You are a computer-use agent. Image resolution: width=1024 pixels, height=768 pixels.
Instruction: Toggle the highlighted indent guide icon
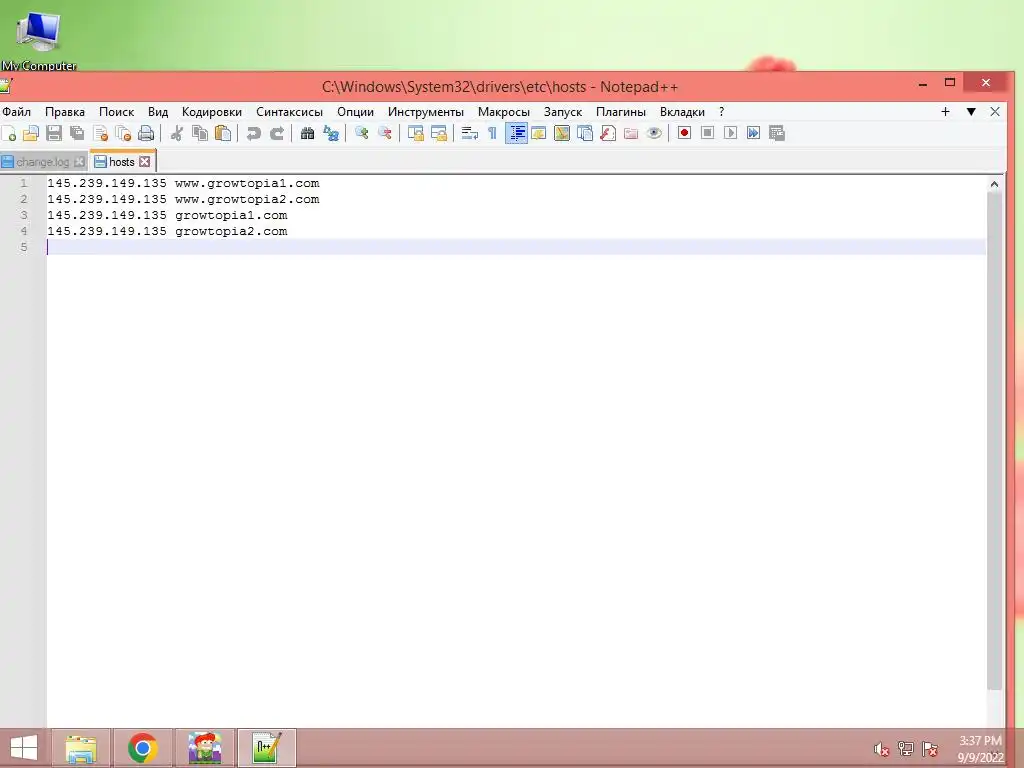pyautogui.click(x=516, y=133)
